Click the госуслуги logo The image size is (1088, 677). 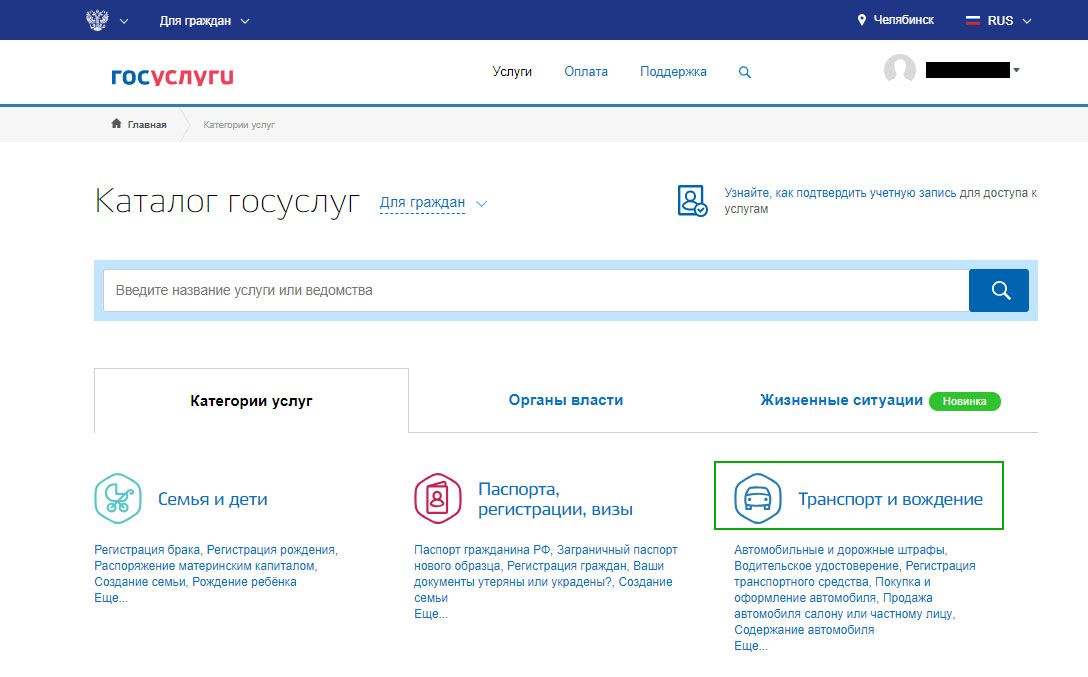[x=172, y=76]
